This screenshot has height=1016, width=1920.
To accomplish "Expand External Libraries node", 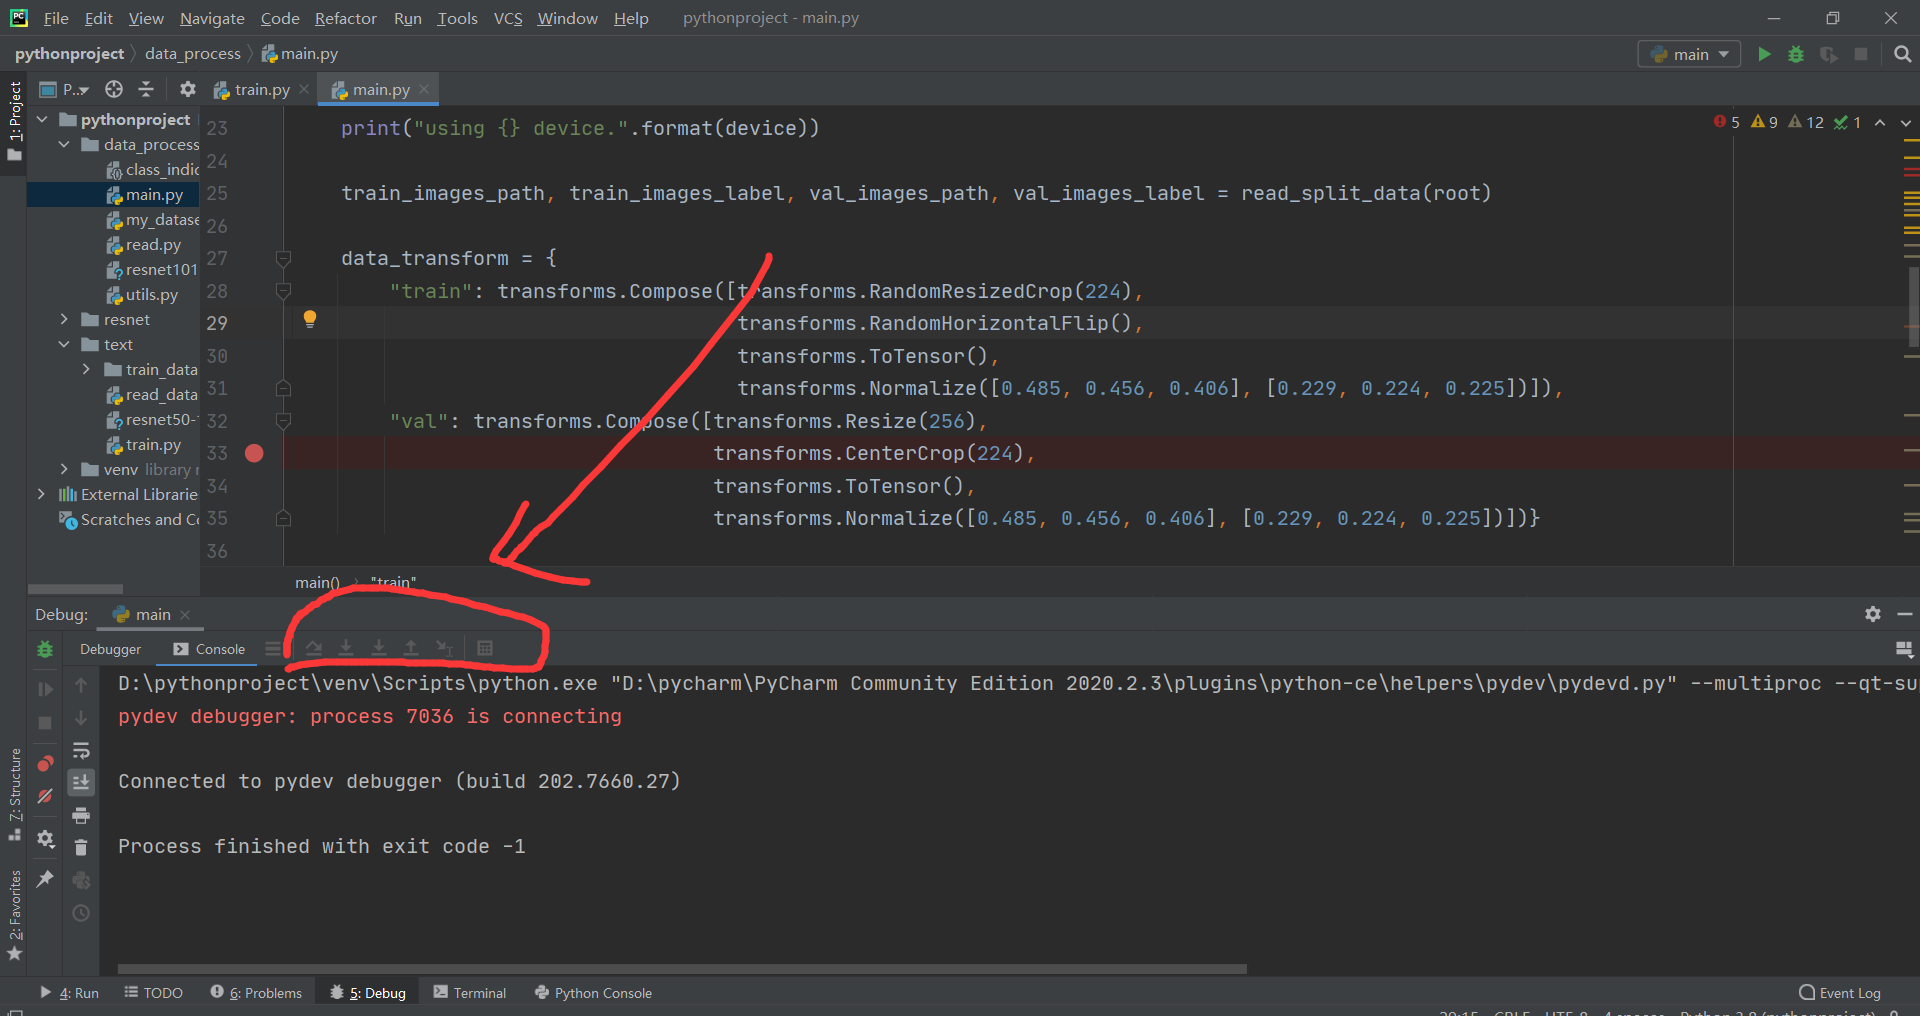I will (41, 494).
